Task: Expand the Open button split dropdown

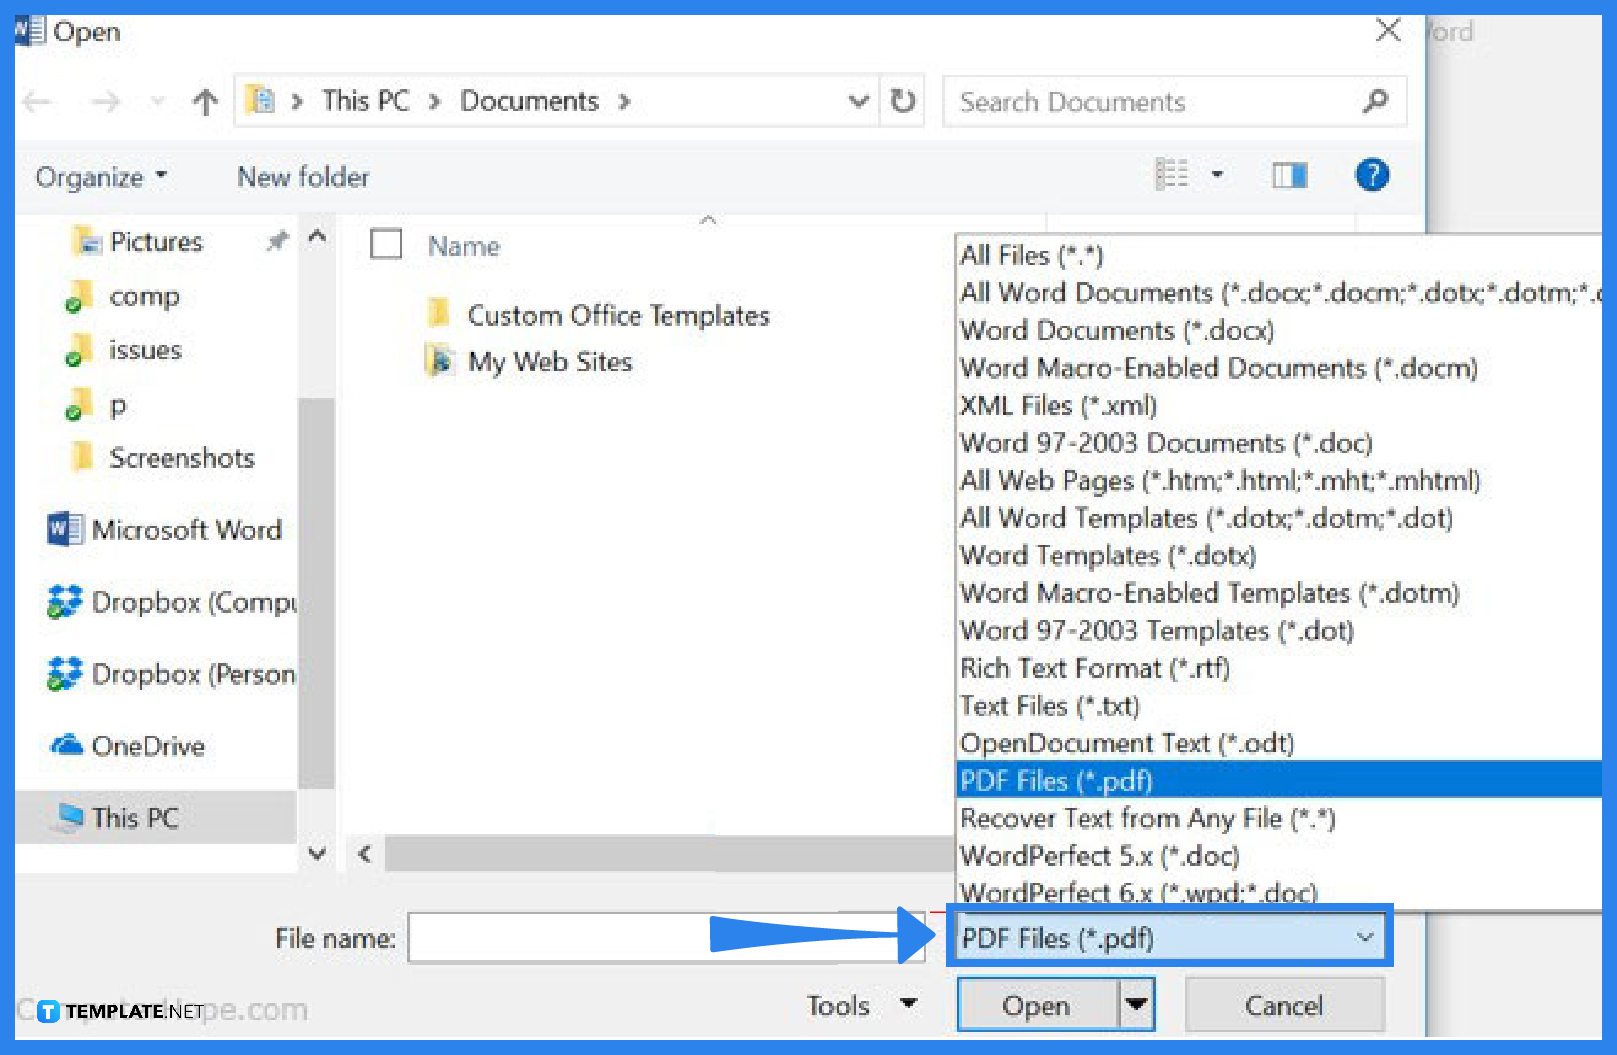Action: (x=1137, y=1005)
